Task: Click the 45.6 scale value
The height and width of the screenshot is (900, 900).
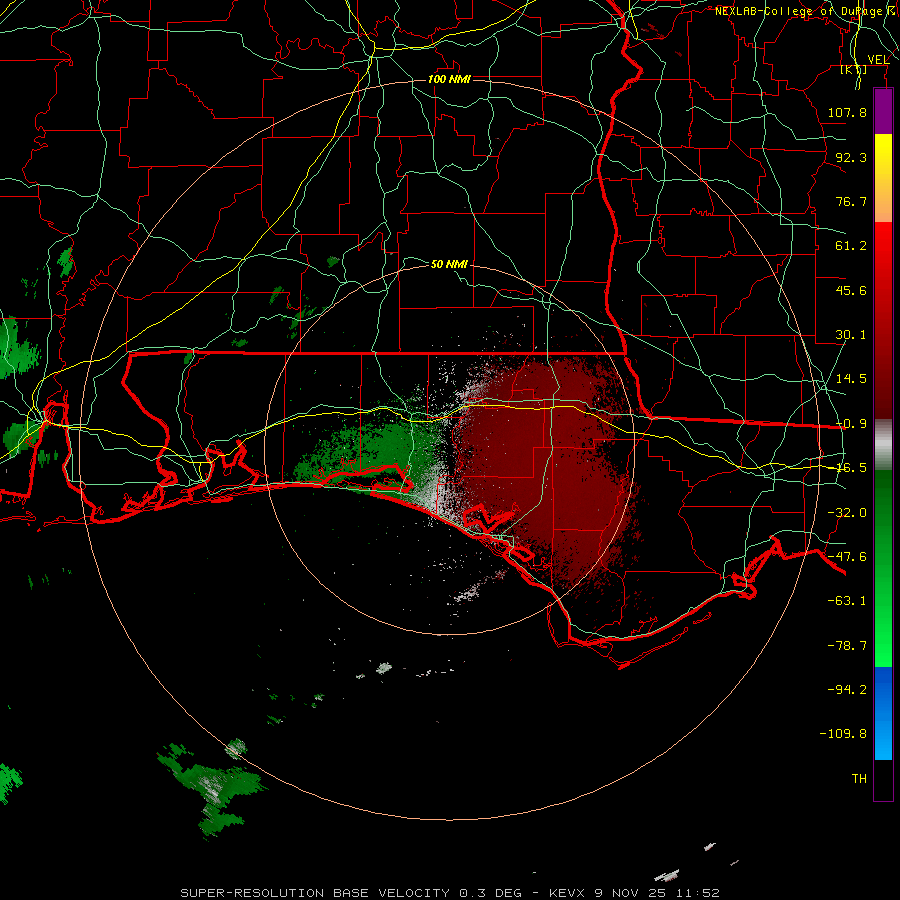Action: pyautogui.click(x=851, y=290)
